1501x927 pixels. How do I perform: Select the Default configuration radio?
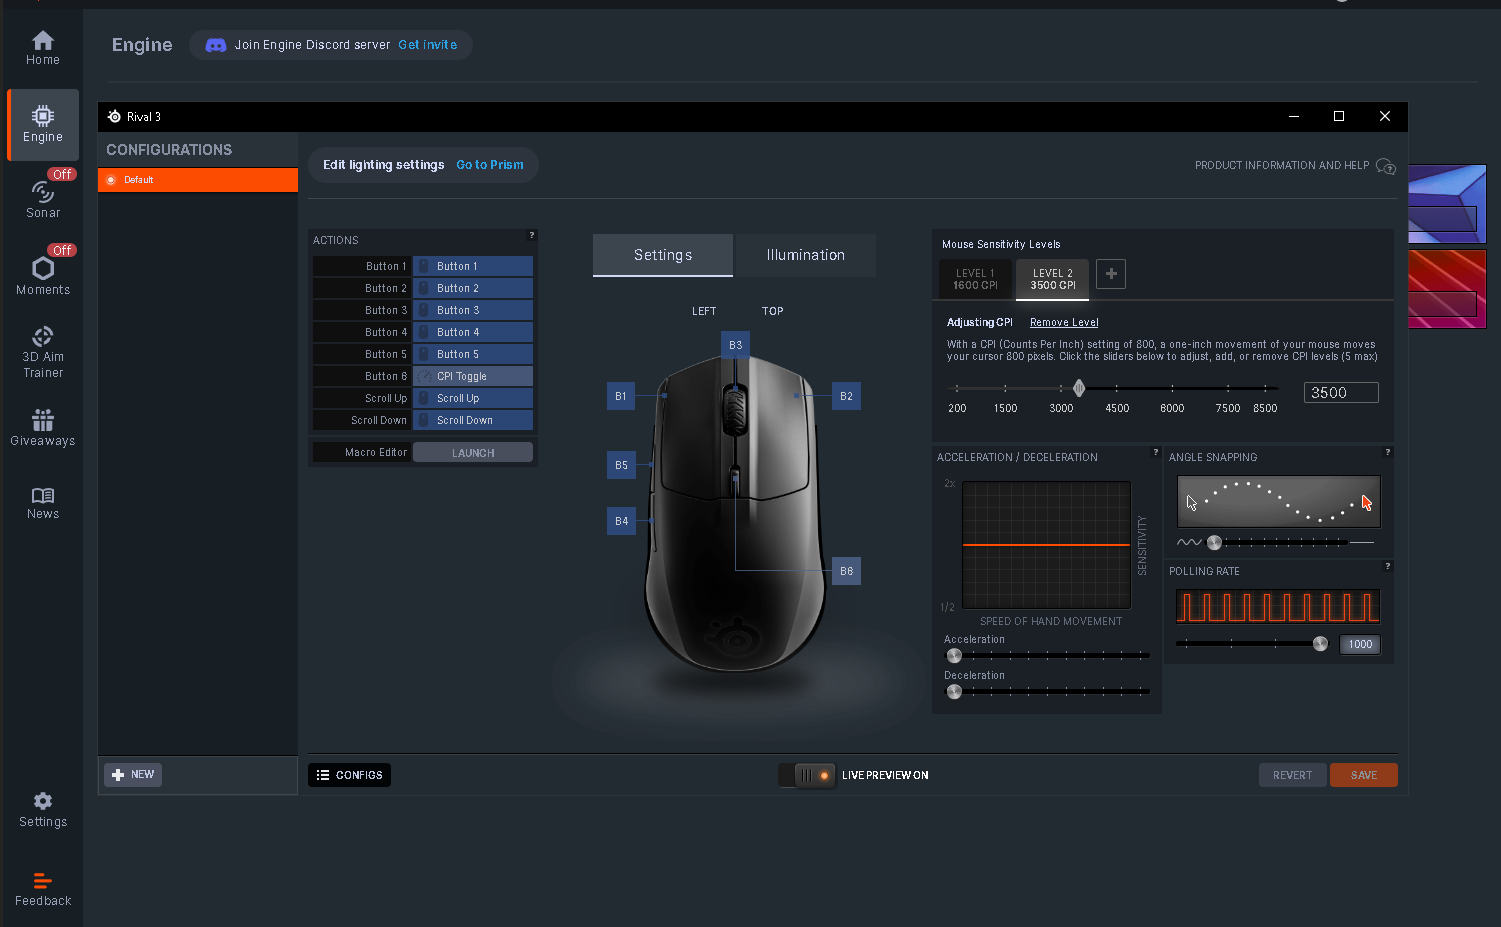[111, 180]
